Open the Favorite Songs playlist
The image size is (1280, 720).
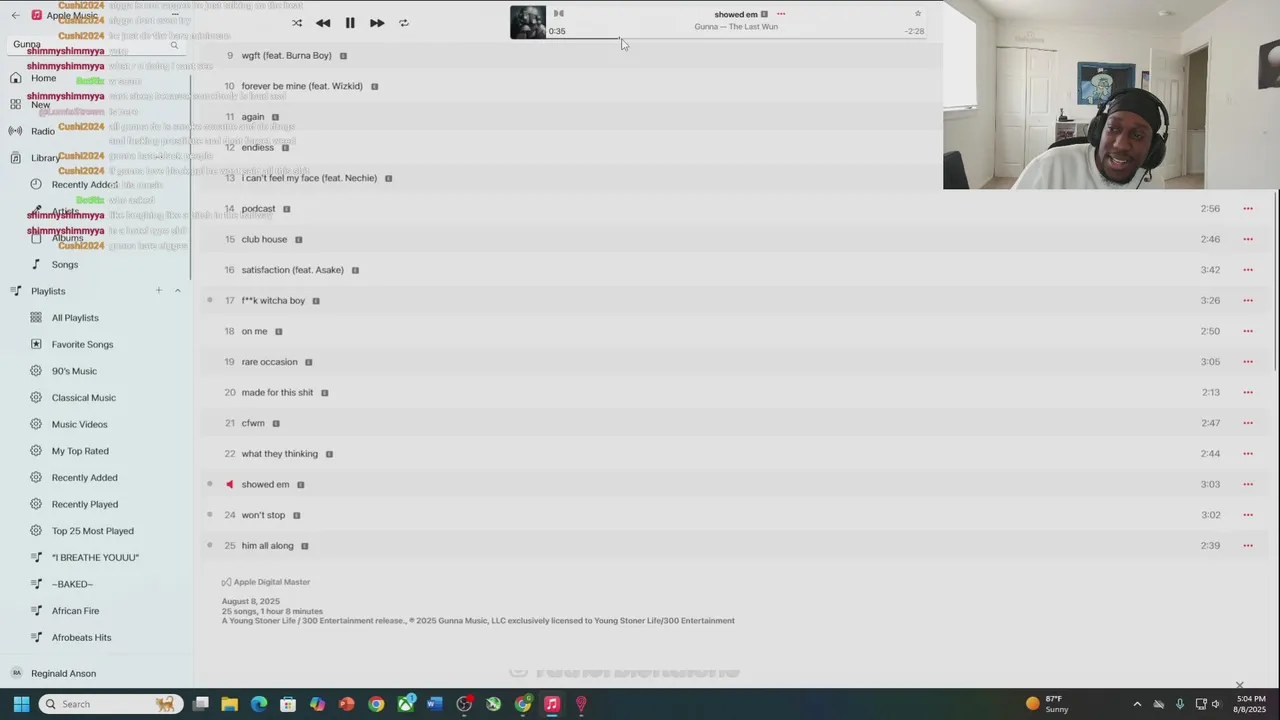(x=82, y=345)
